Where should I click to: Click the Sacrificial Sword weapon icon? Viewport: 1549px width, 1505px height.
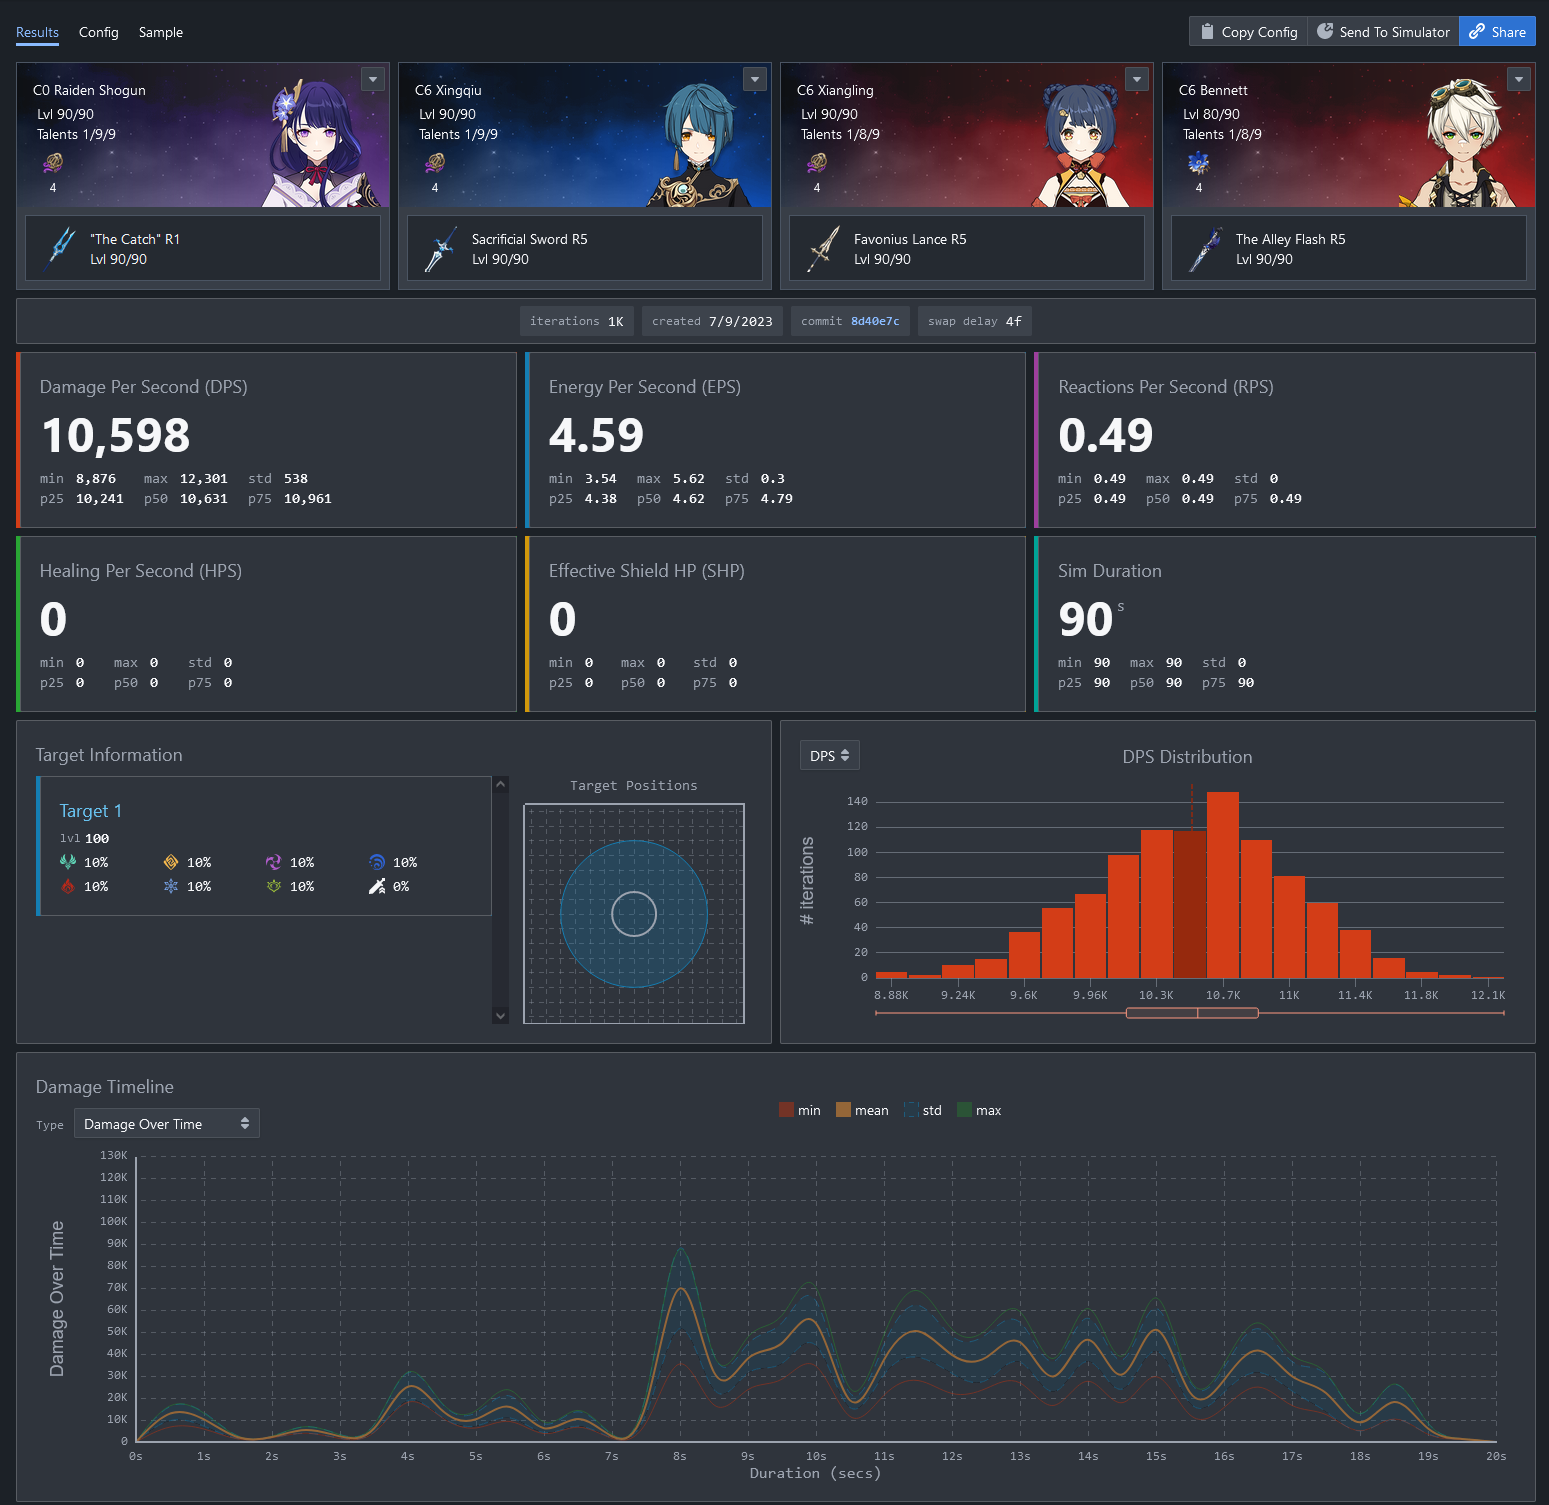pos(440,249)
